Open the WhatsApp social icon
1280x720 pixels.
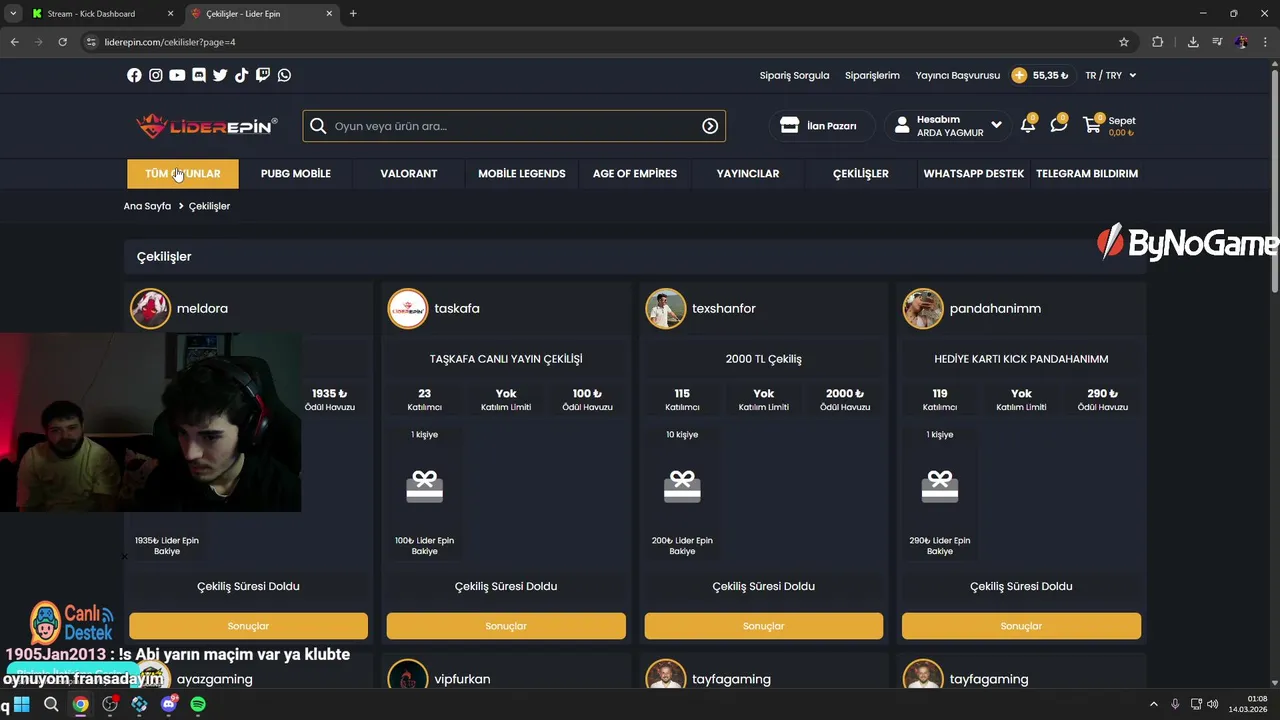tap(285, 75)
